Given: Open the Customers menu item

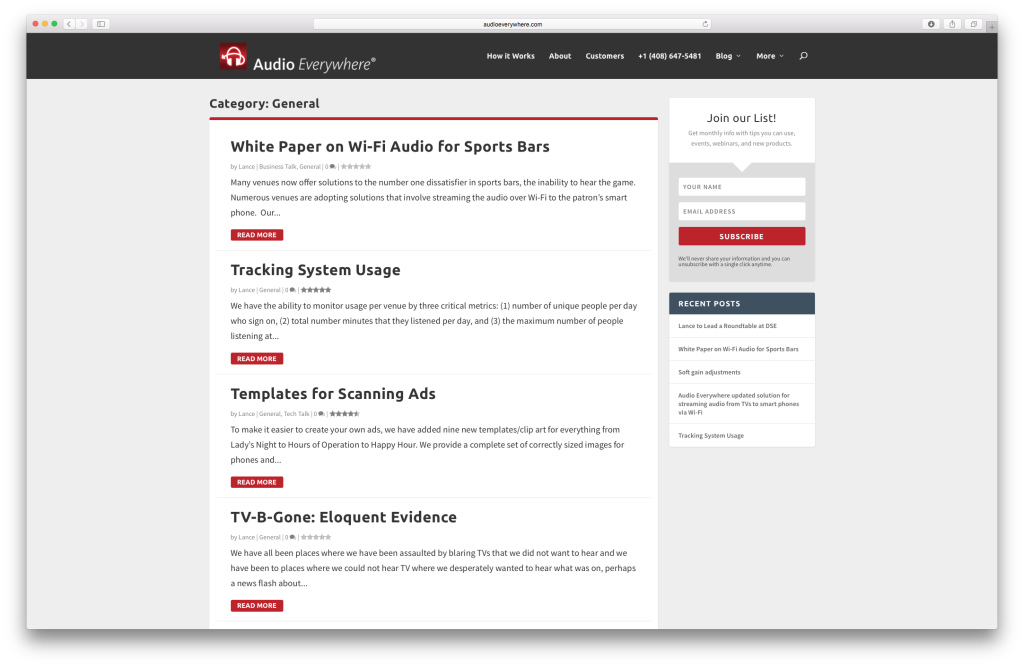Looking at the screenshot, I should coord(605,56).
